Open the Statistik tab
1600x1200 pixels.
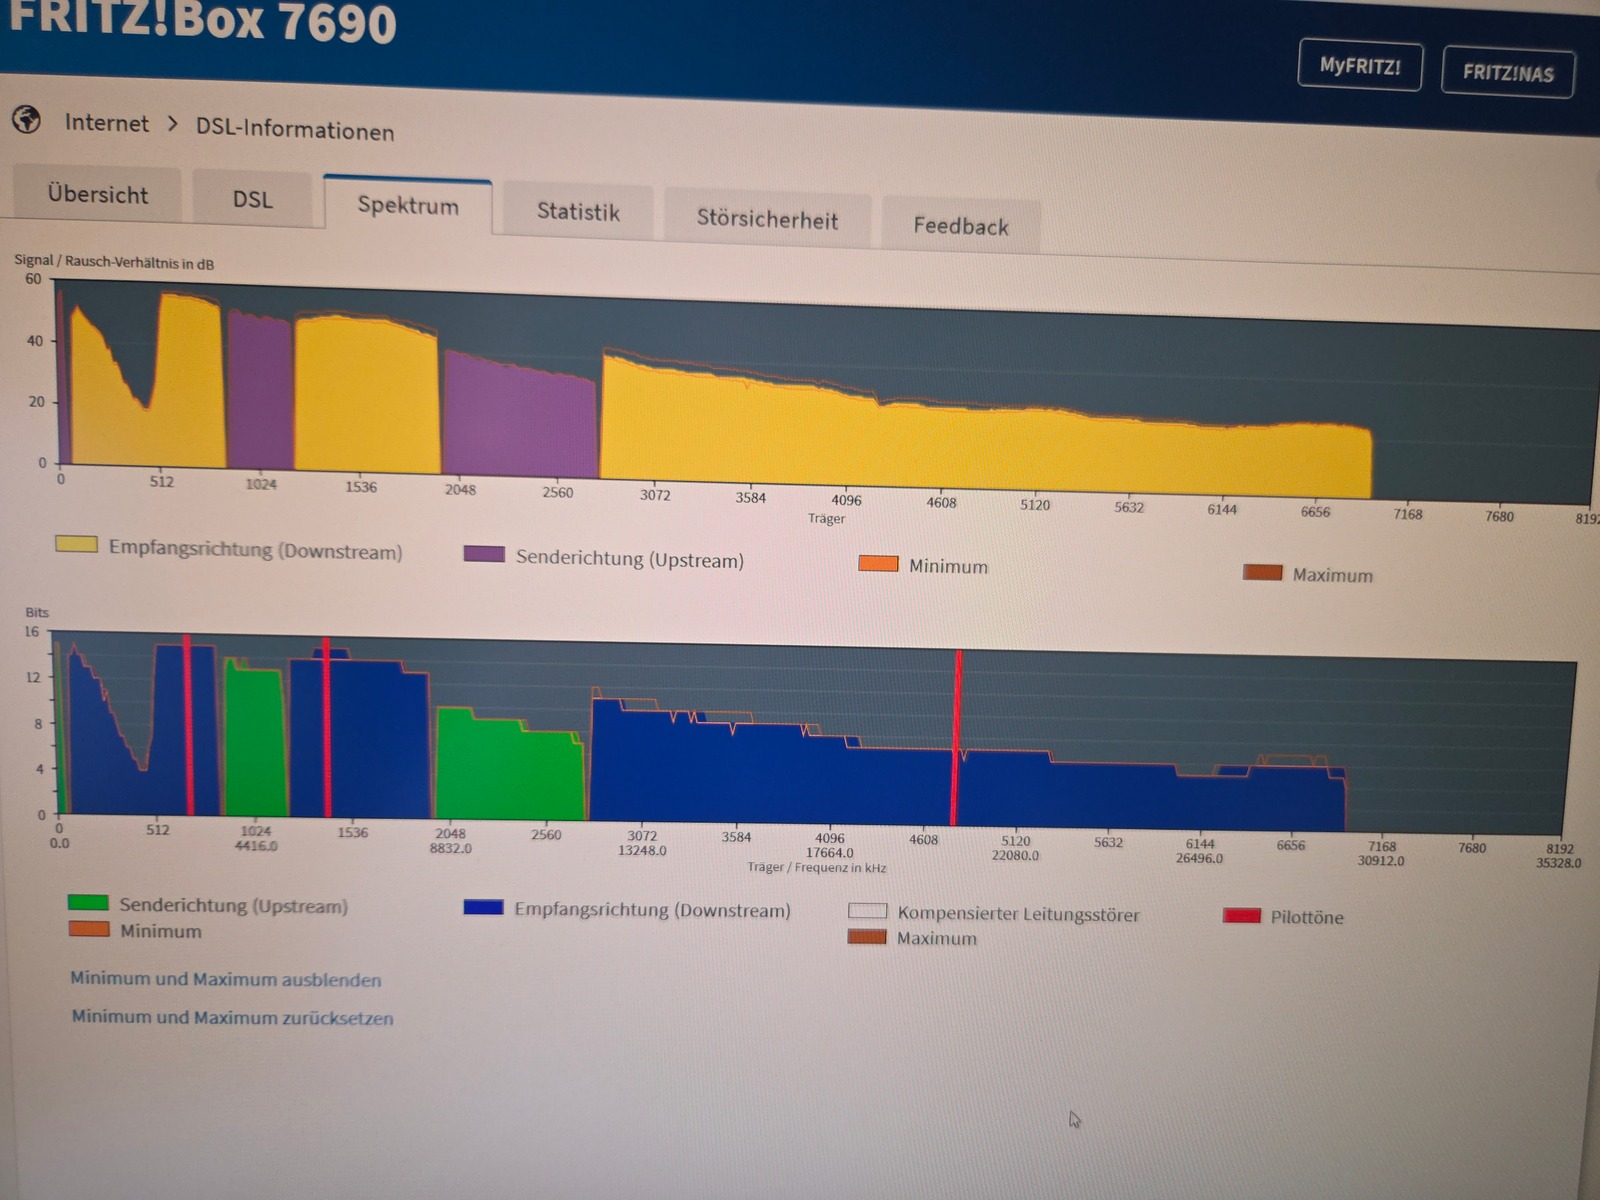coord(578,212)
